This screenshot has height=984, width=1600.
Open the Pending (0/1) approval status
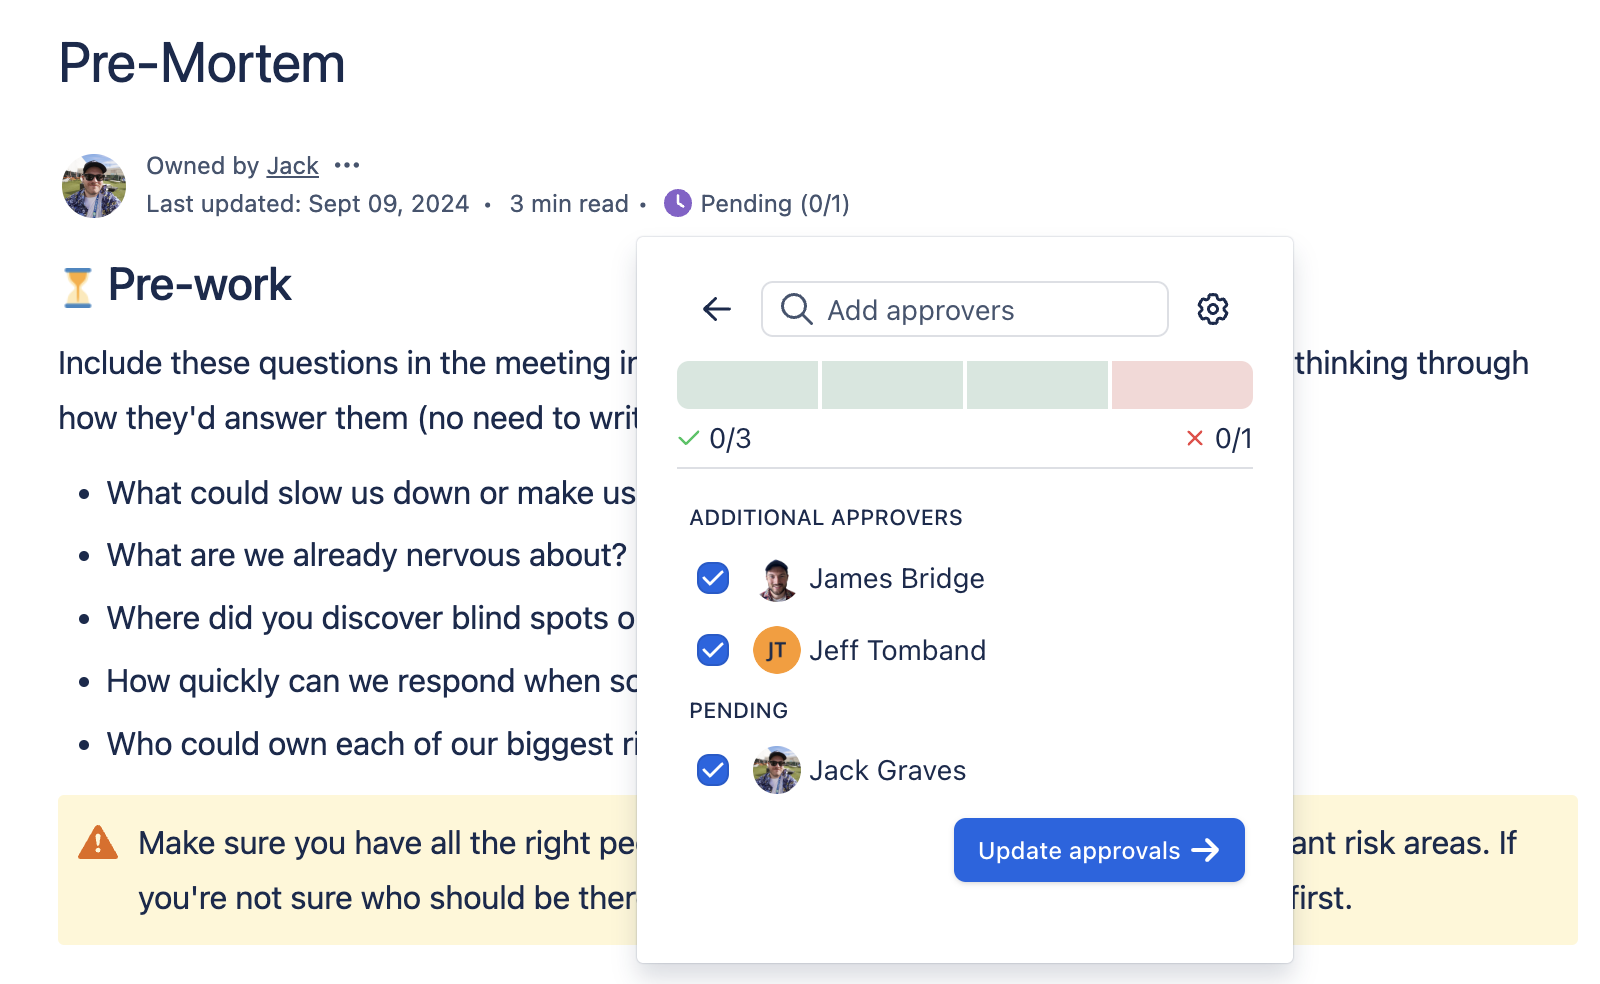(x=774, y=204)
